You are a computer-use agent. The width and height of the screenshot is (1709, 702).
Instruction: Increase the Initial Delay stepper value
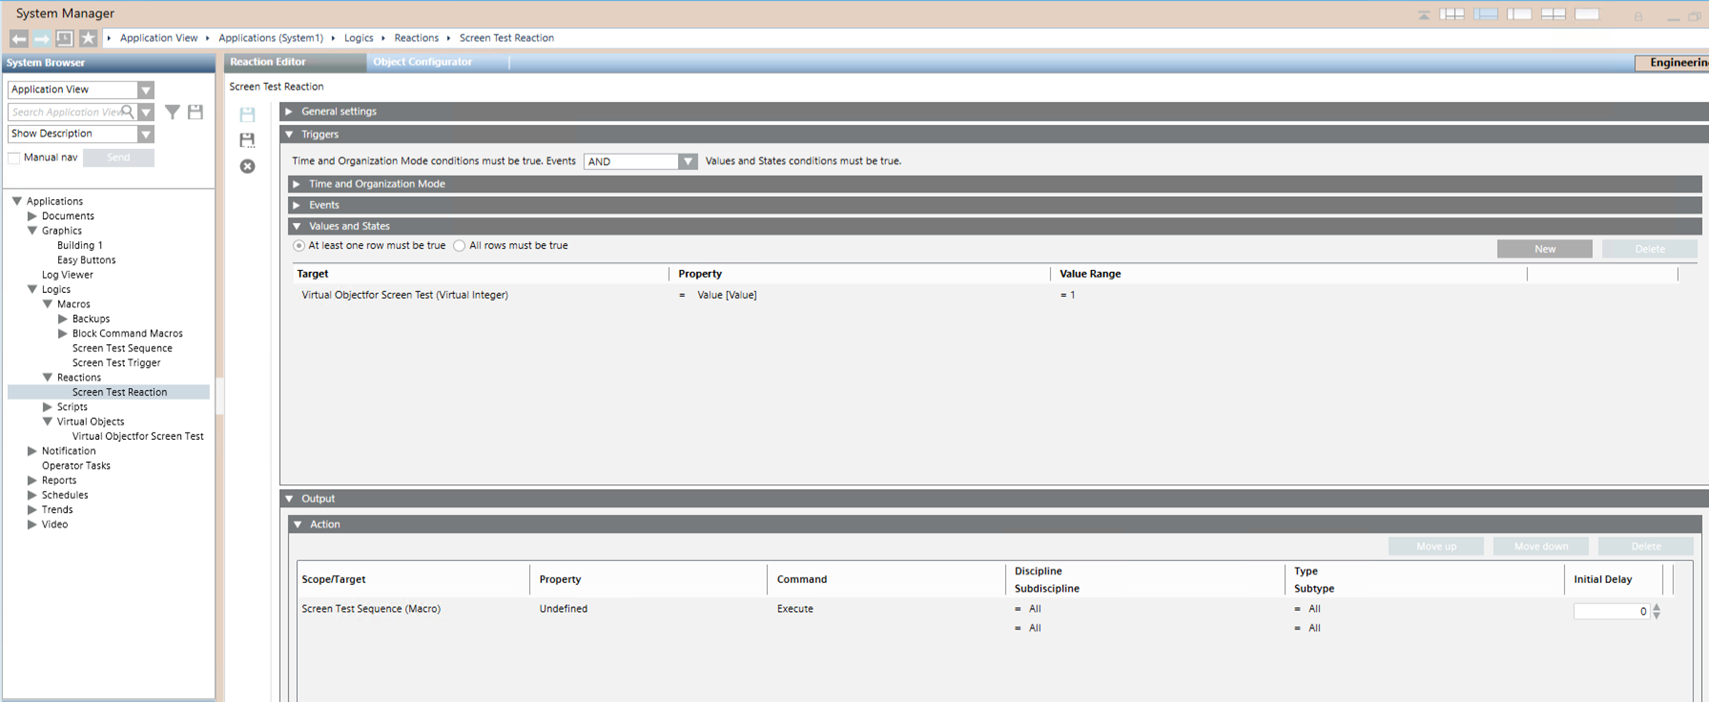click(x=1657, y=607)
